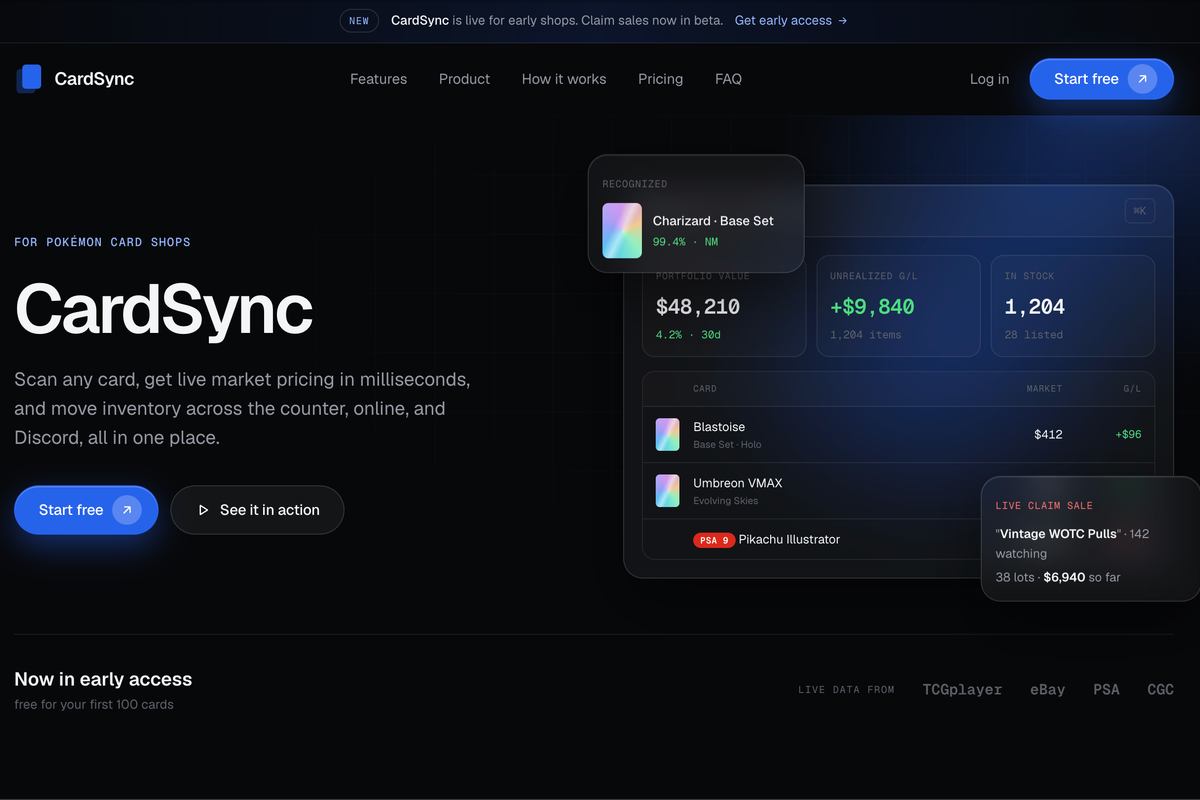Click the 28 listed text
Viewport: 1200px width, 800px height.
click(x=1033, y=335)
